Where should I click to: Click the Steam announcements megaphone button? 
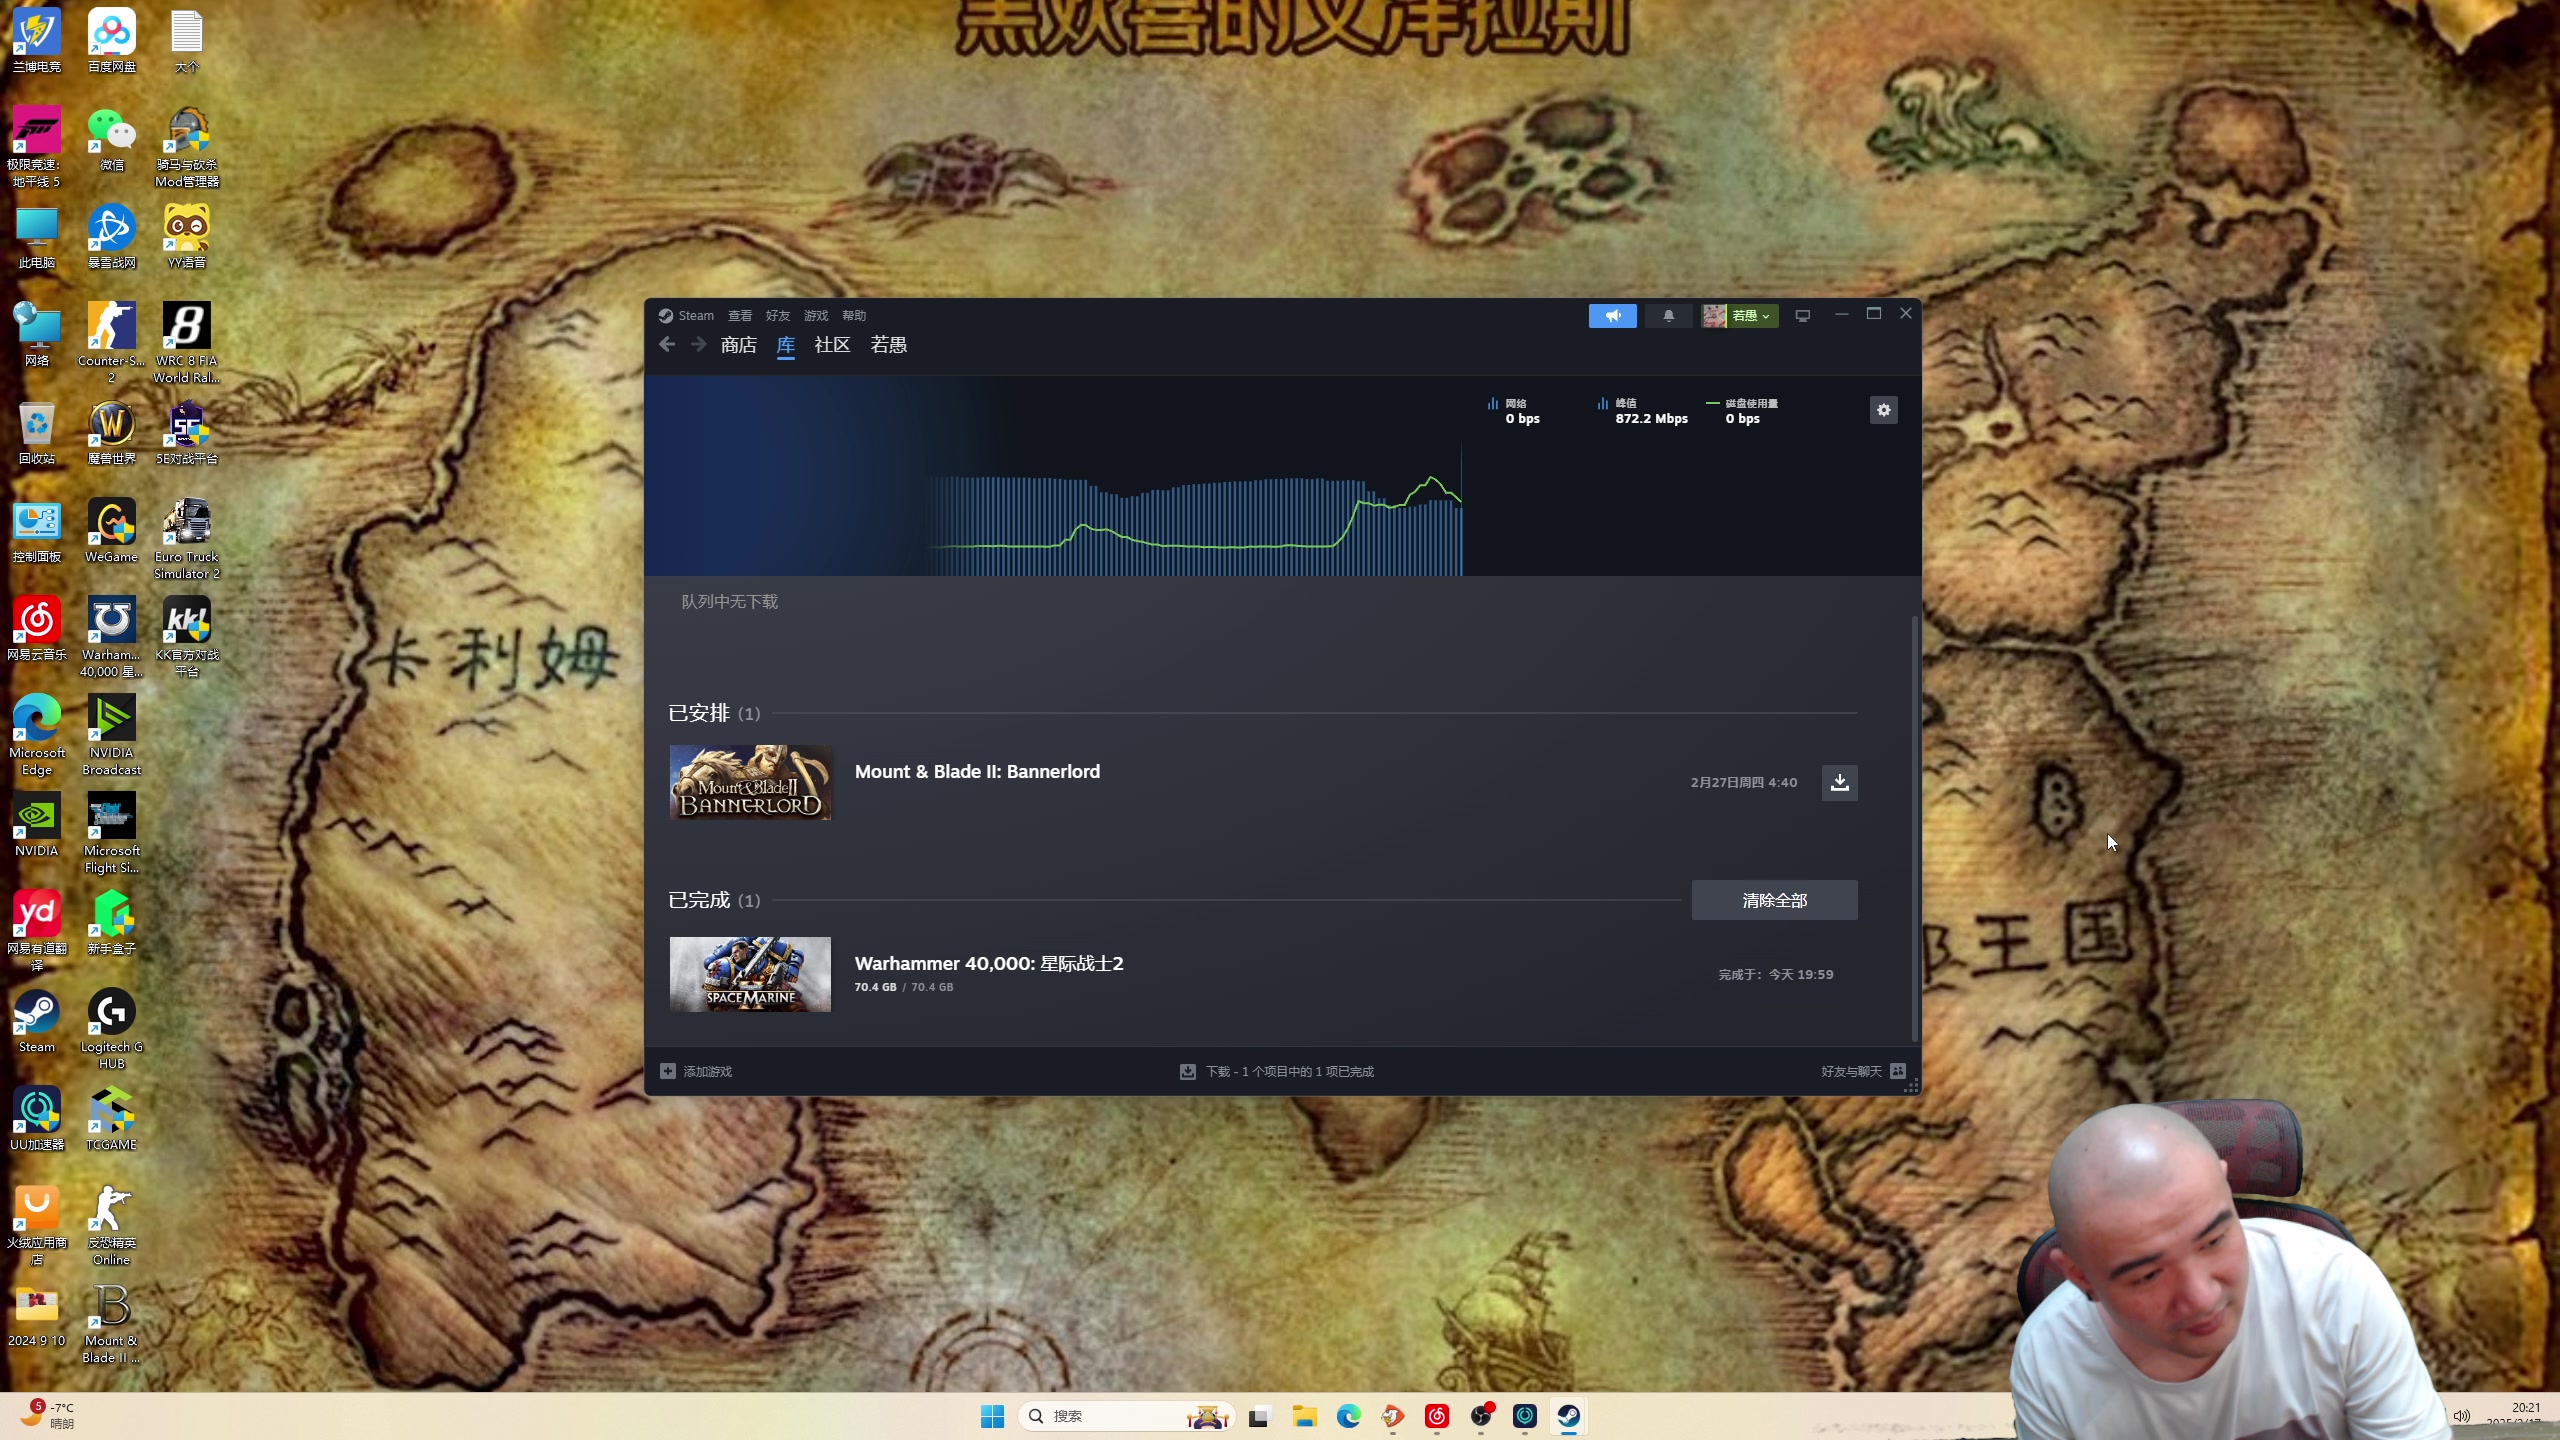pos(1612,316)
